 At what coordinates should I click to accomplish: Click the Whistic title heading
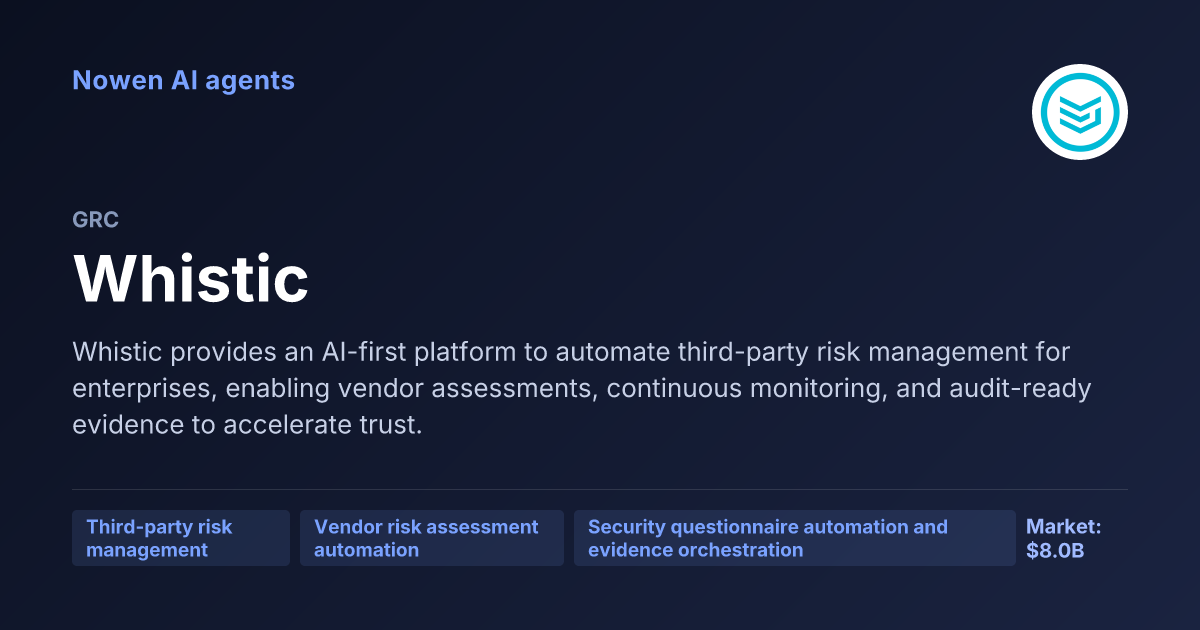pos(191,278)
